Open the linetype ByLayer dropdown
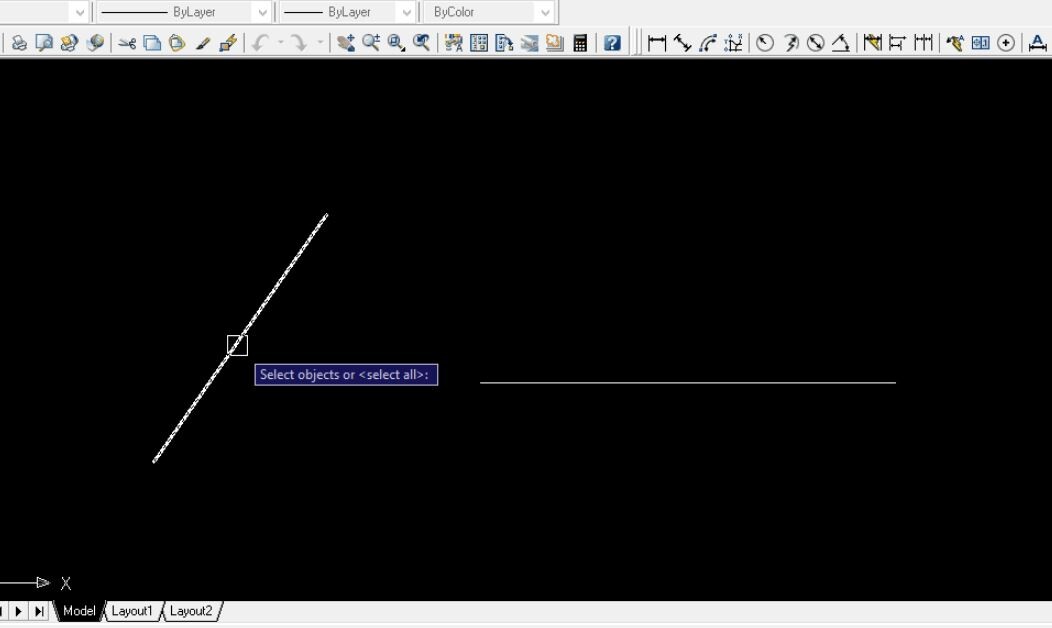 click(262, 11)
